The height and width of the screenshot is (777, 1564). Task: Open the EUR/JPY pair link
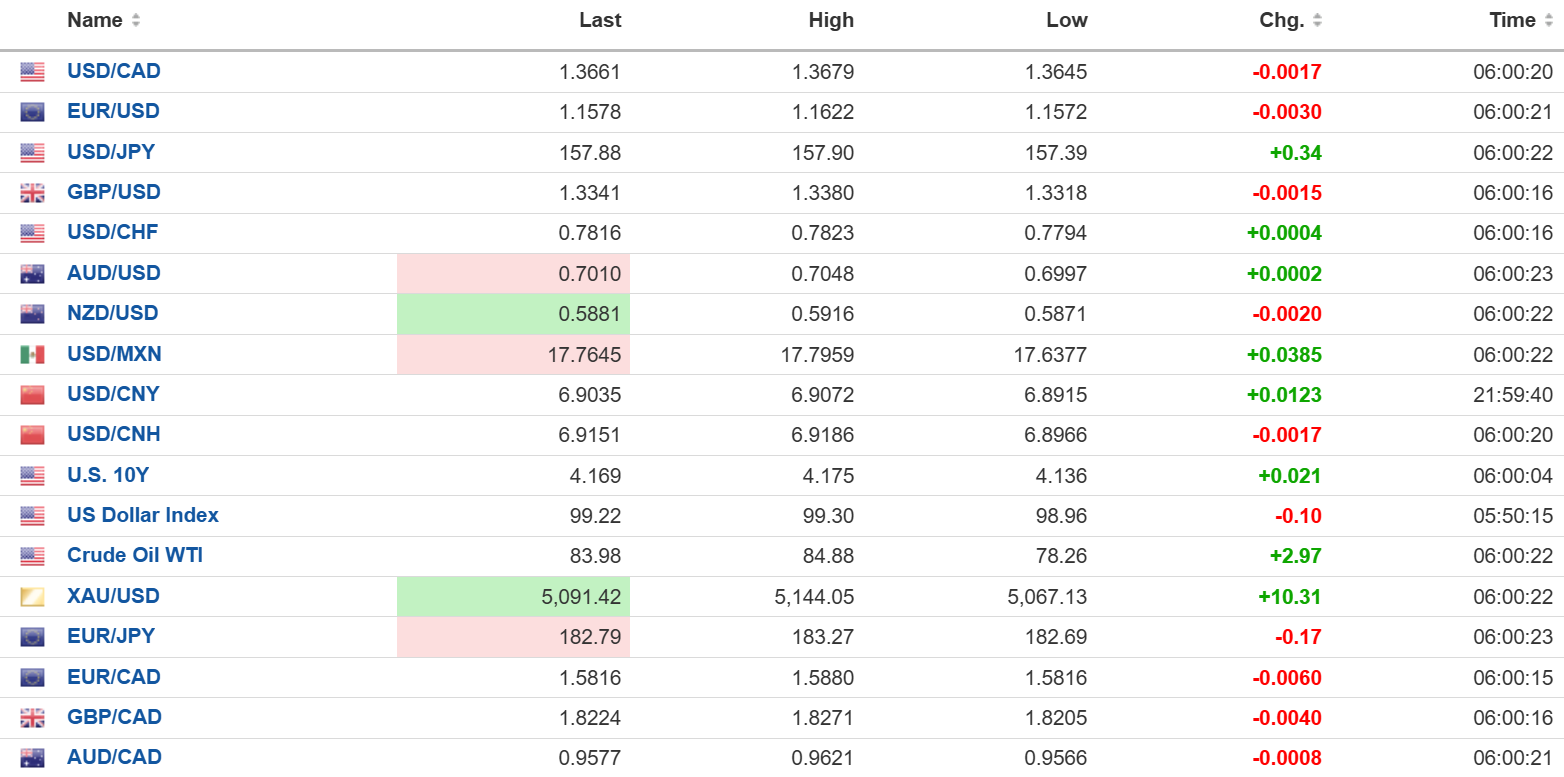111,636
